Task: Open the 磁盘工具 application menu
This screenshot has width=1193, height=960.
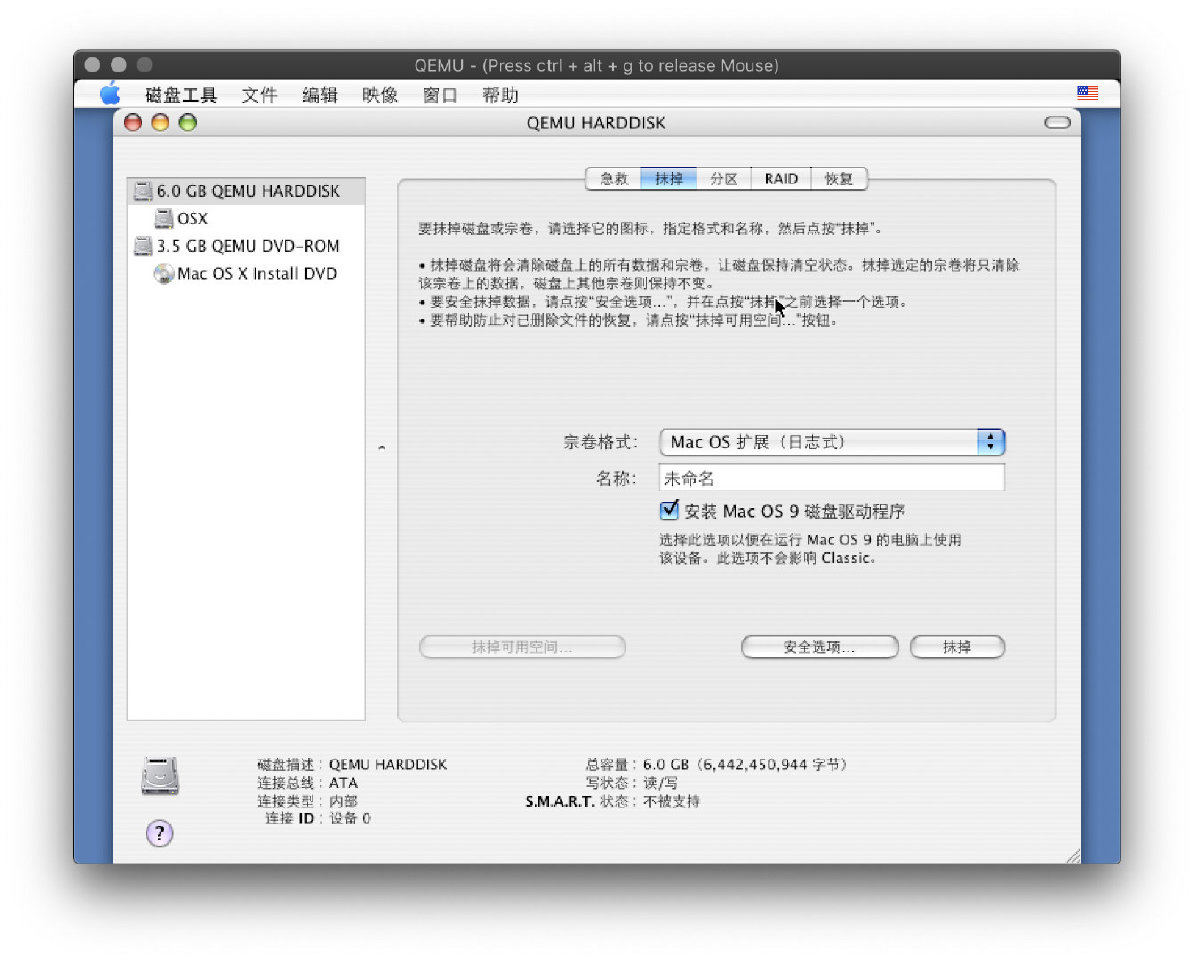Action: point(181,95)
